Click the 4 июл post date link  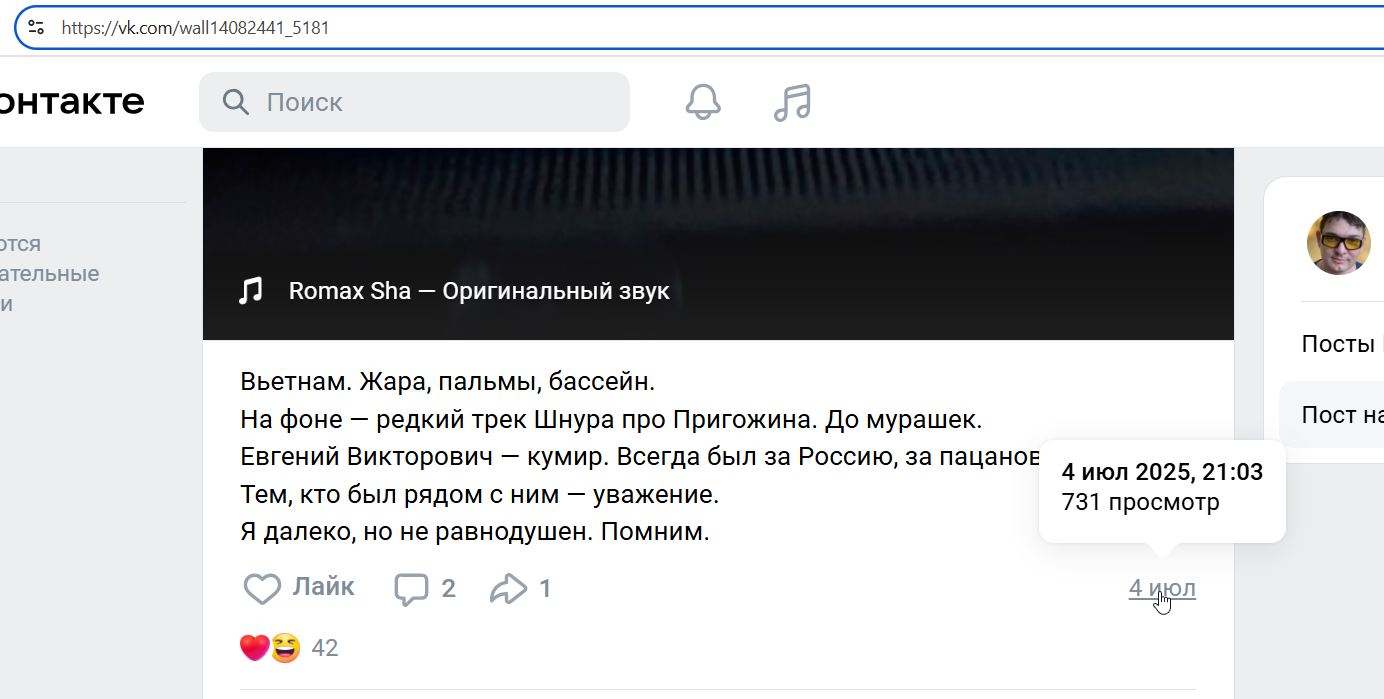(1162, 588)
